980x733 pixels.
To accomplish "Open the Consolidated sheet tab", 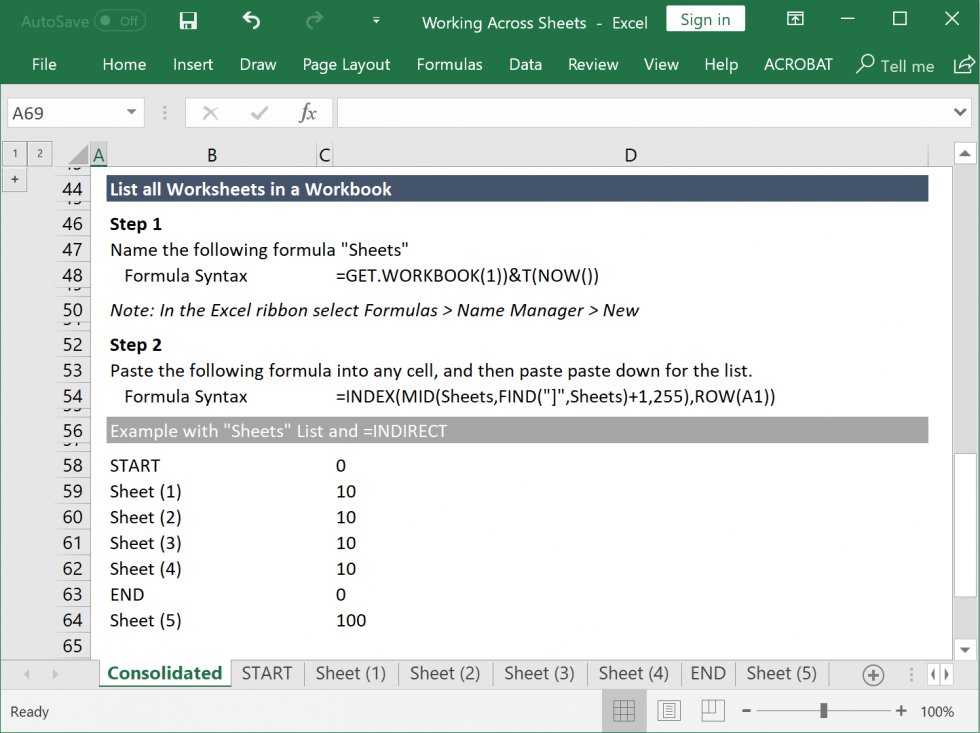I will (x=164, y=673).
